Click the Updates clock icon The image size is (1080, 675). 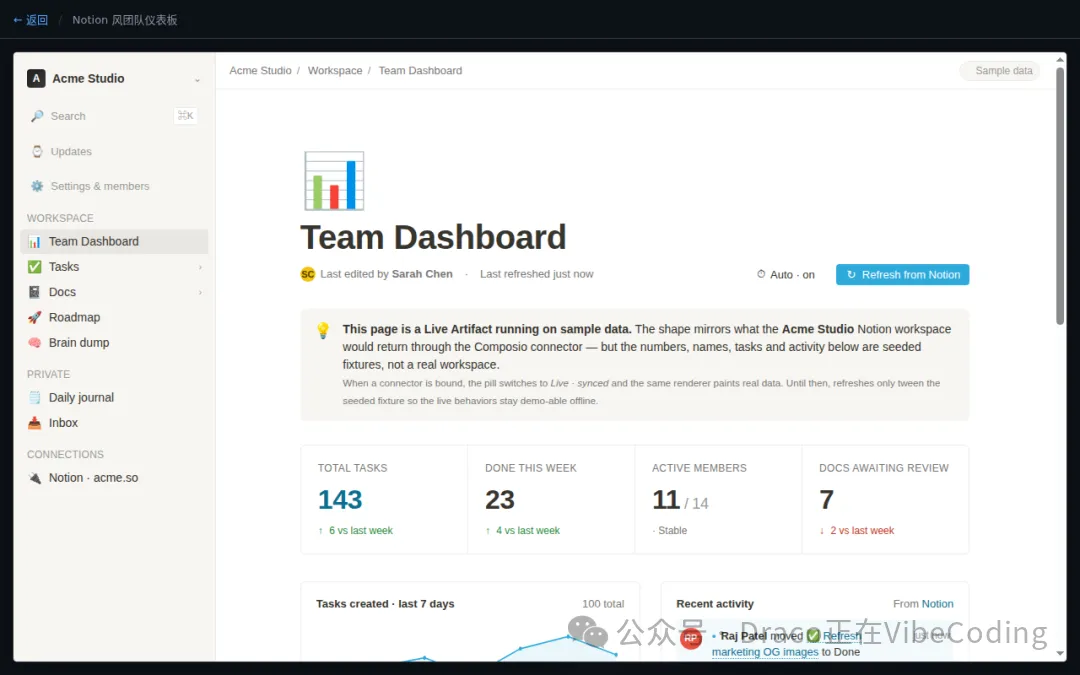(37, 151)
